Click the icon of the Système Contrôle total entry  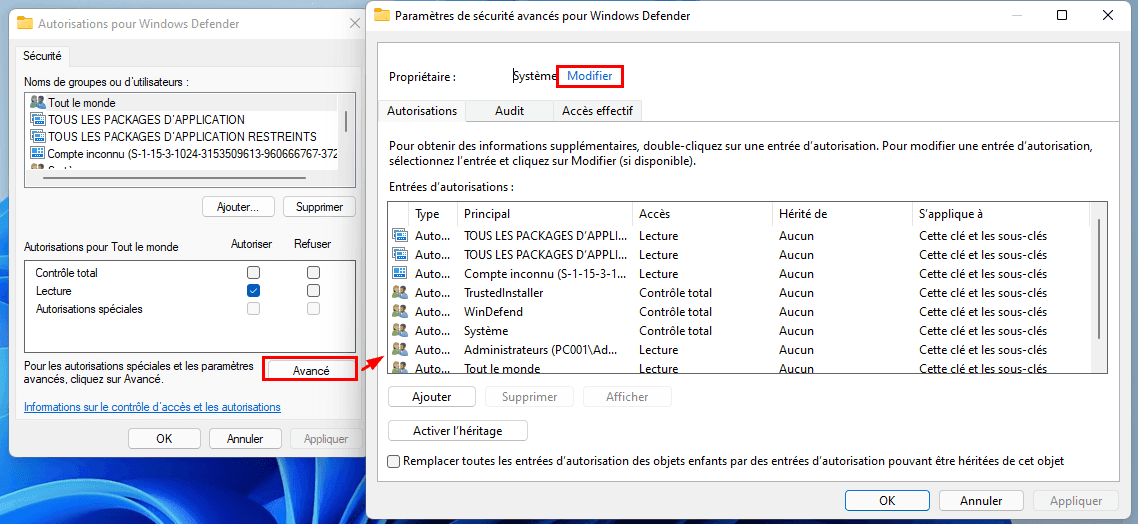399,330
